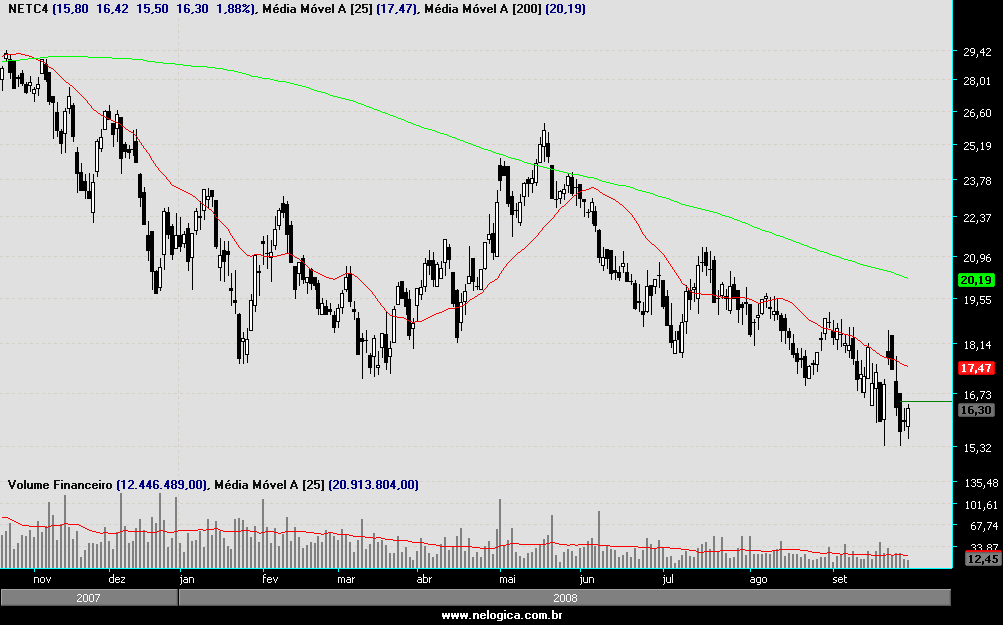This screenshot has width=1003, height=625.
Task: Select the mai month on time axis
Action: [x=507, y=580]
